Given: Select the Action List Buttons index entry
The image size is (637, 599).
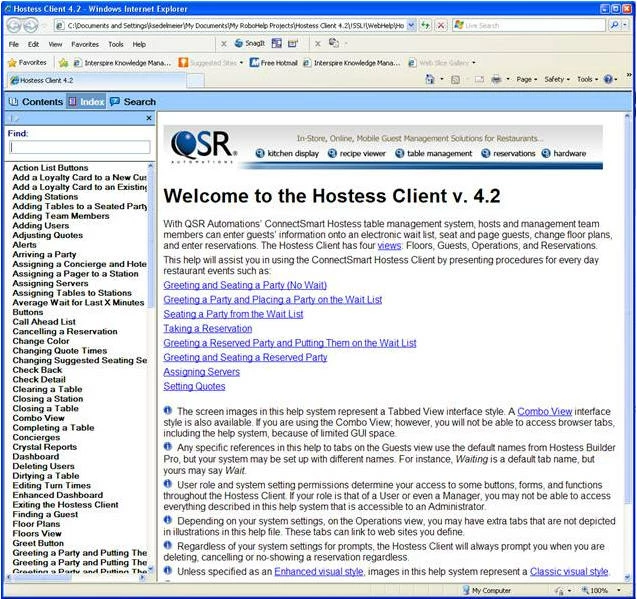Looking at the screenshot, I should point(50,168).
